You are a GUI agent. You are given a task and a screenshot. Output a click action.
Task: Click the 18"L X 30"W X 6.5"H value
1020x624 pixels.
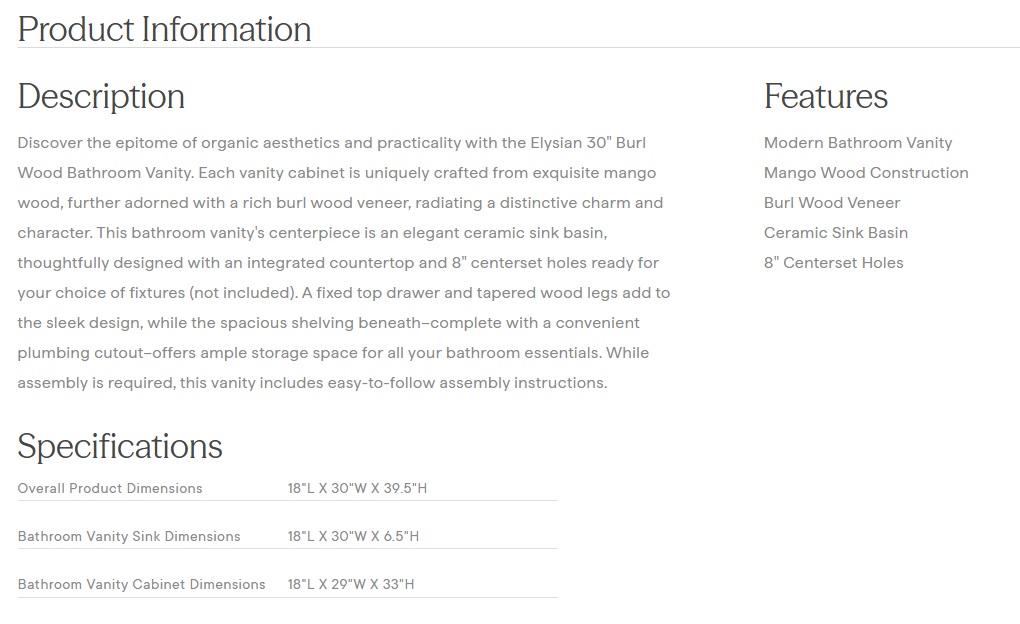(353, 537)
